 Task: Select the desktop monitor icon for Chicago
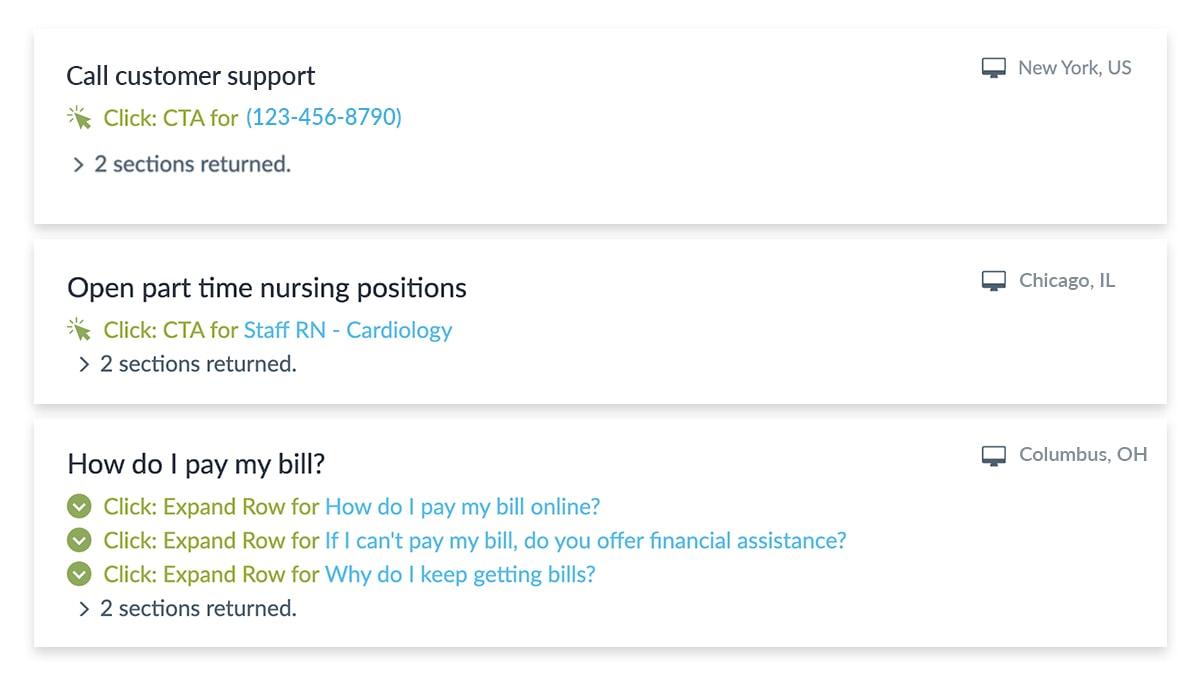click(x=993, y=281)
